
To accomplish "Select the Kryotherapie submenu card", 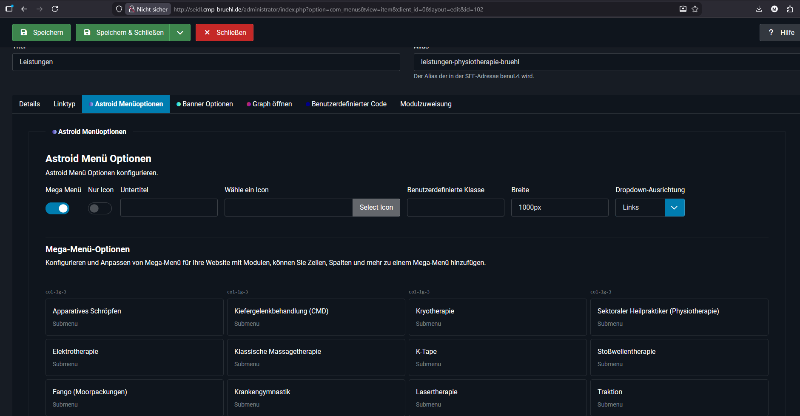I will [495, 316].
